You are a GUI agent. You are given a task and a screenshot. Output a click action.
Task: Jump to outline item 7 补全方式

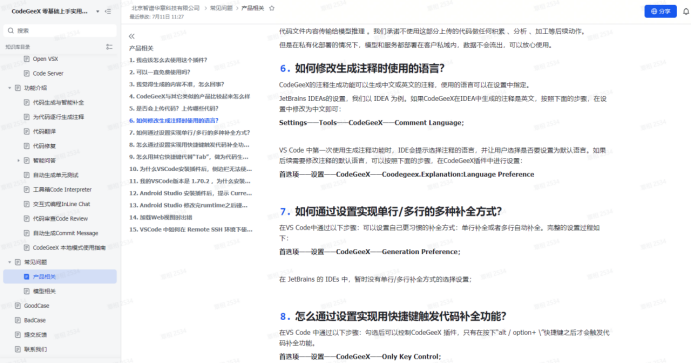[x=189, y=132]
